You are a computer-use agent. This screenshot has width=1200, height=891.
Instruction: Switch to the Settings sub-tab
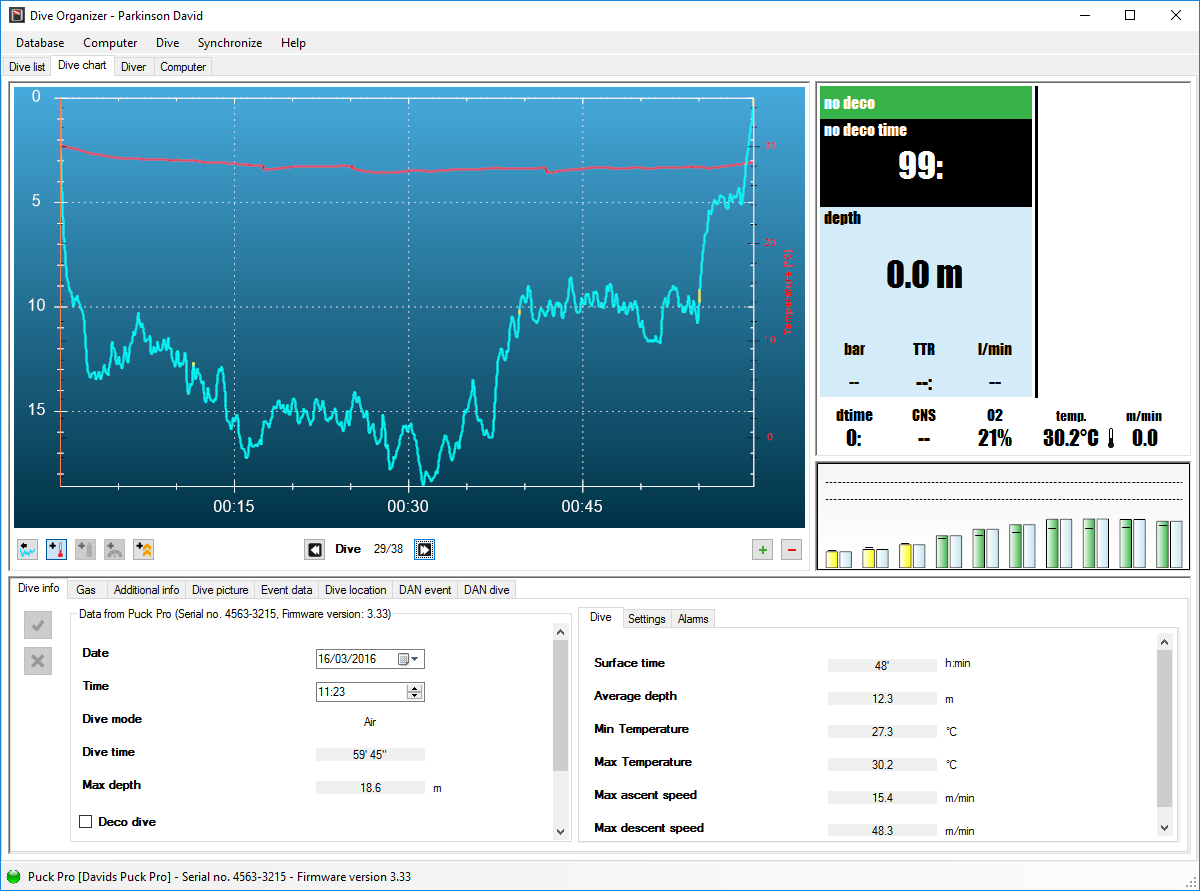coord(646,619)
